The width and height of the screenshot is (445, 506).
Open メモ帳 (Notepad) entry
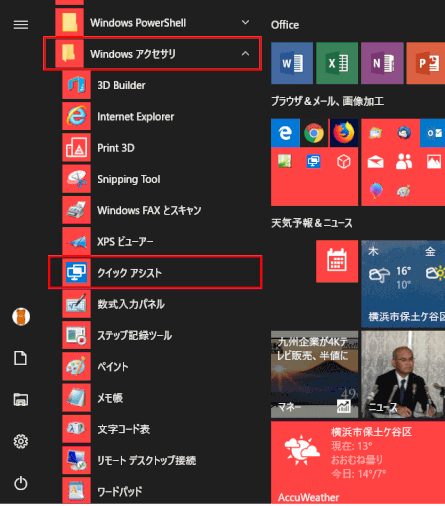pos(162,398)
